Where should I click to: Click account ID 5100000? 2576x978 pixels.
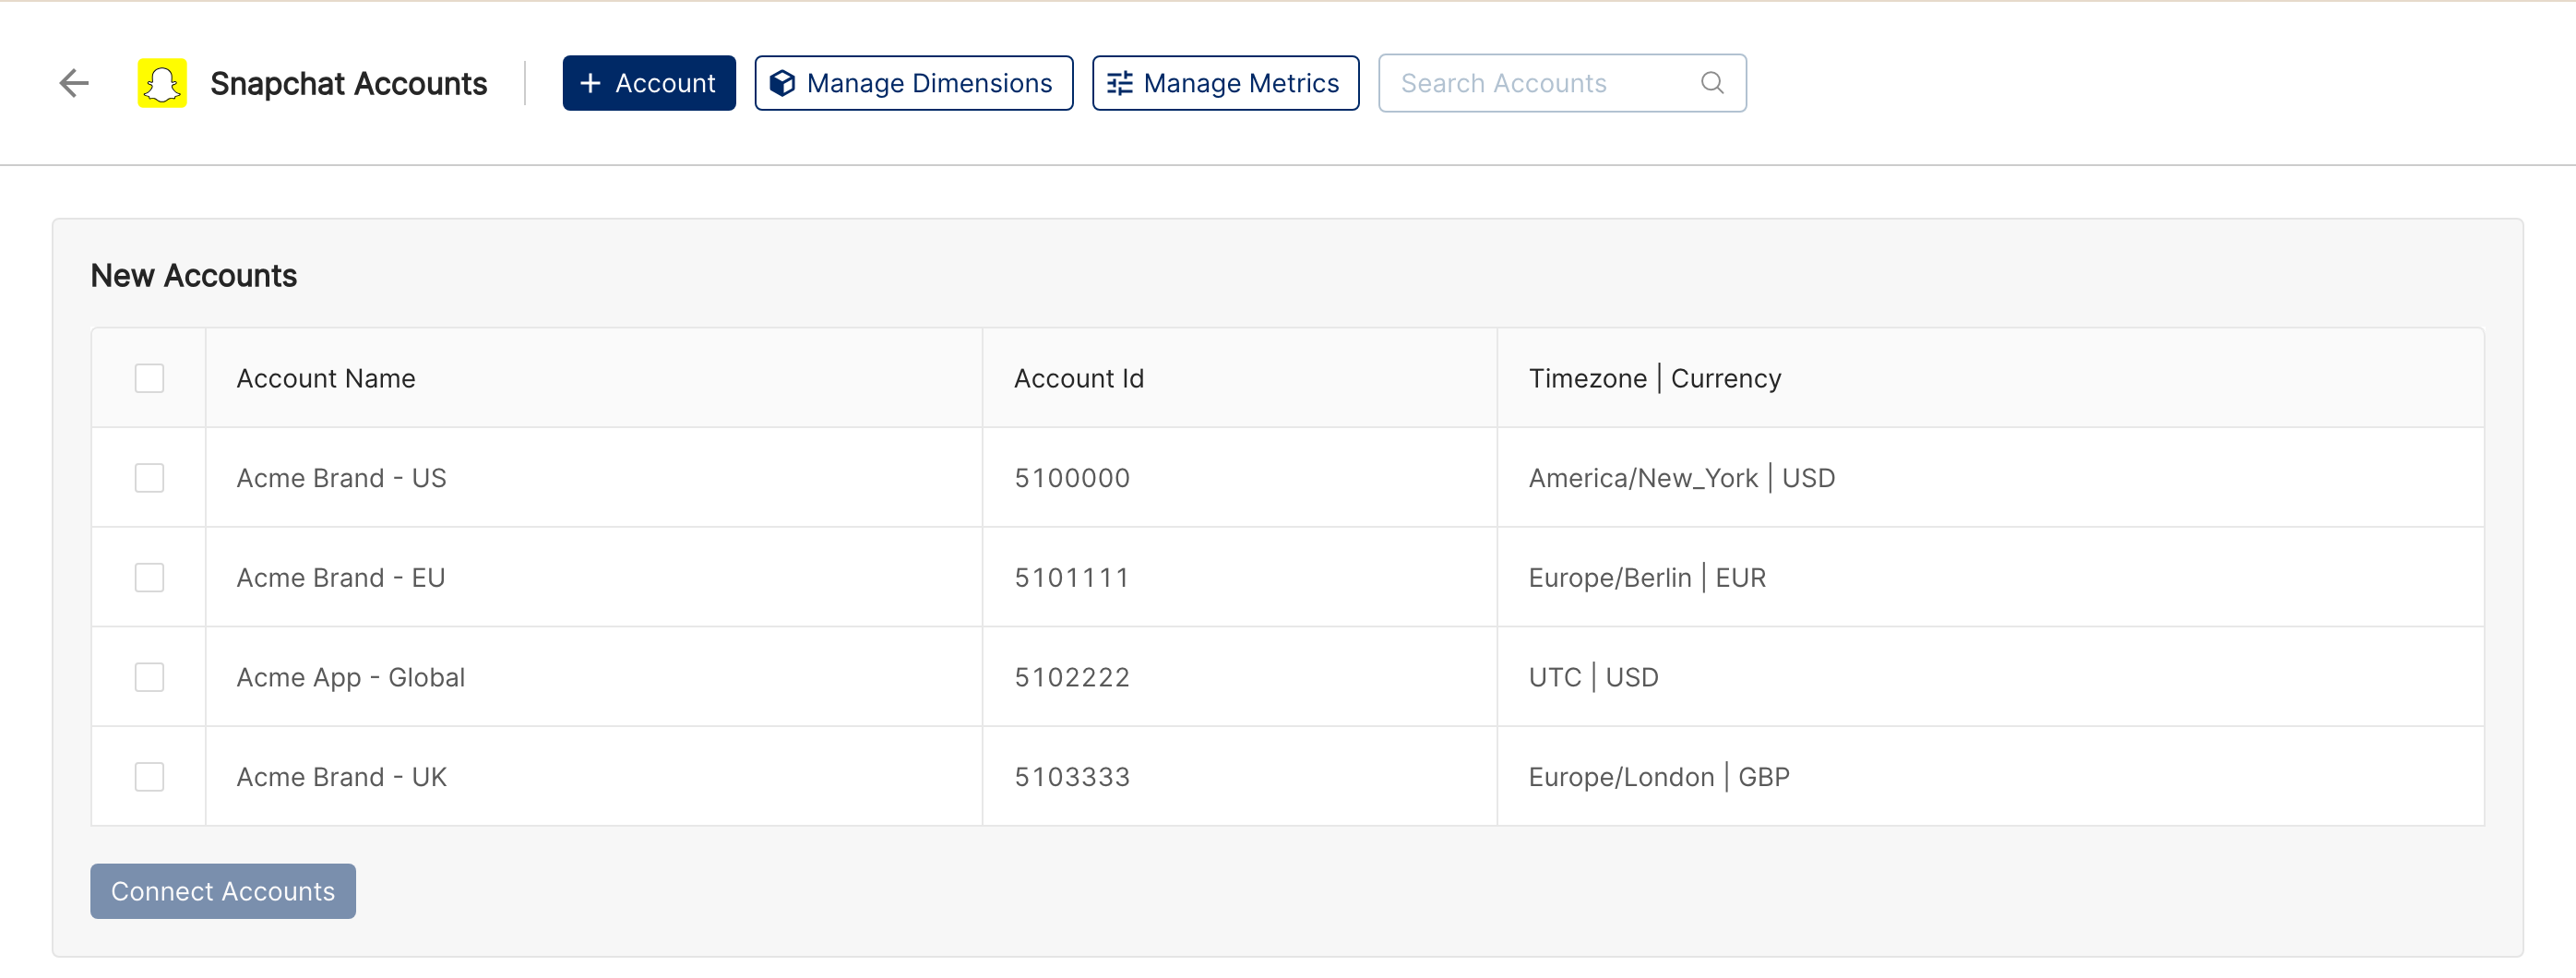point(1072,478)
